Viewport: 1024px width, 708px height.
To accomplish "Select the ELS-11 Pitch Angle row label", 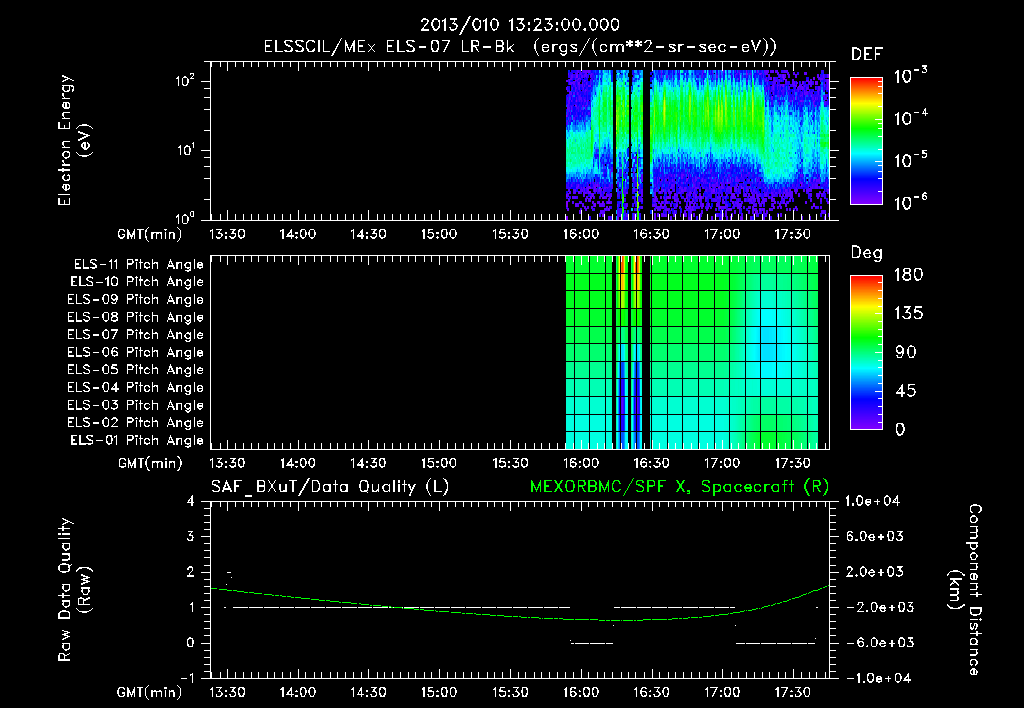I will (138, 265).
